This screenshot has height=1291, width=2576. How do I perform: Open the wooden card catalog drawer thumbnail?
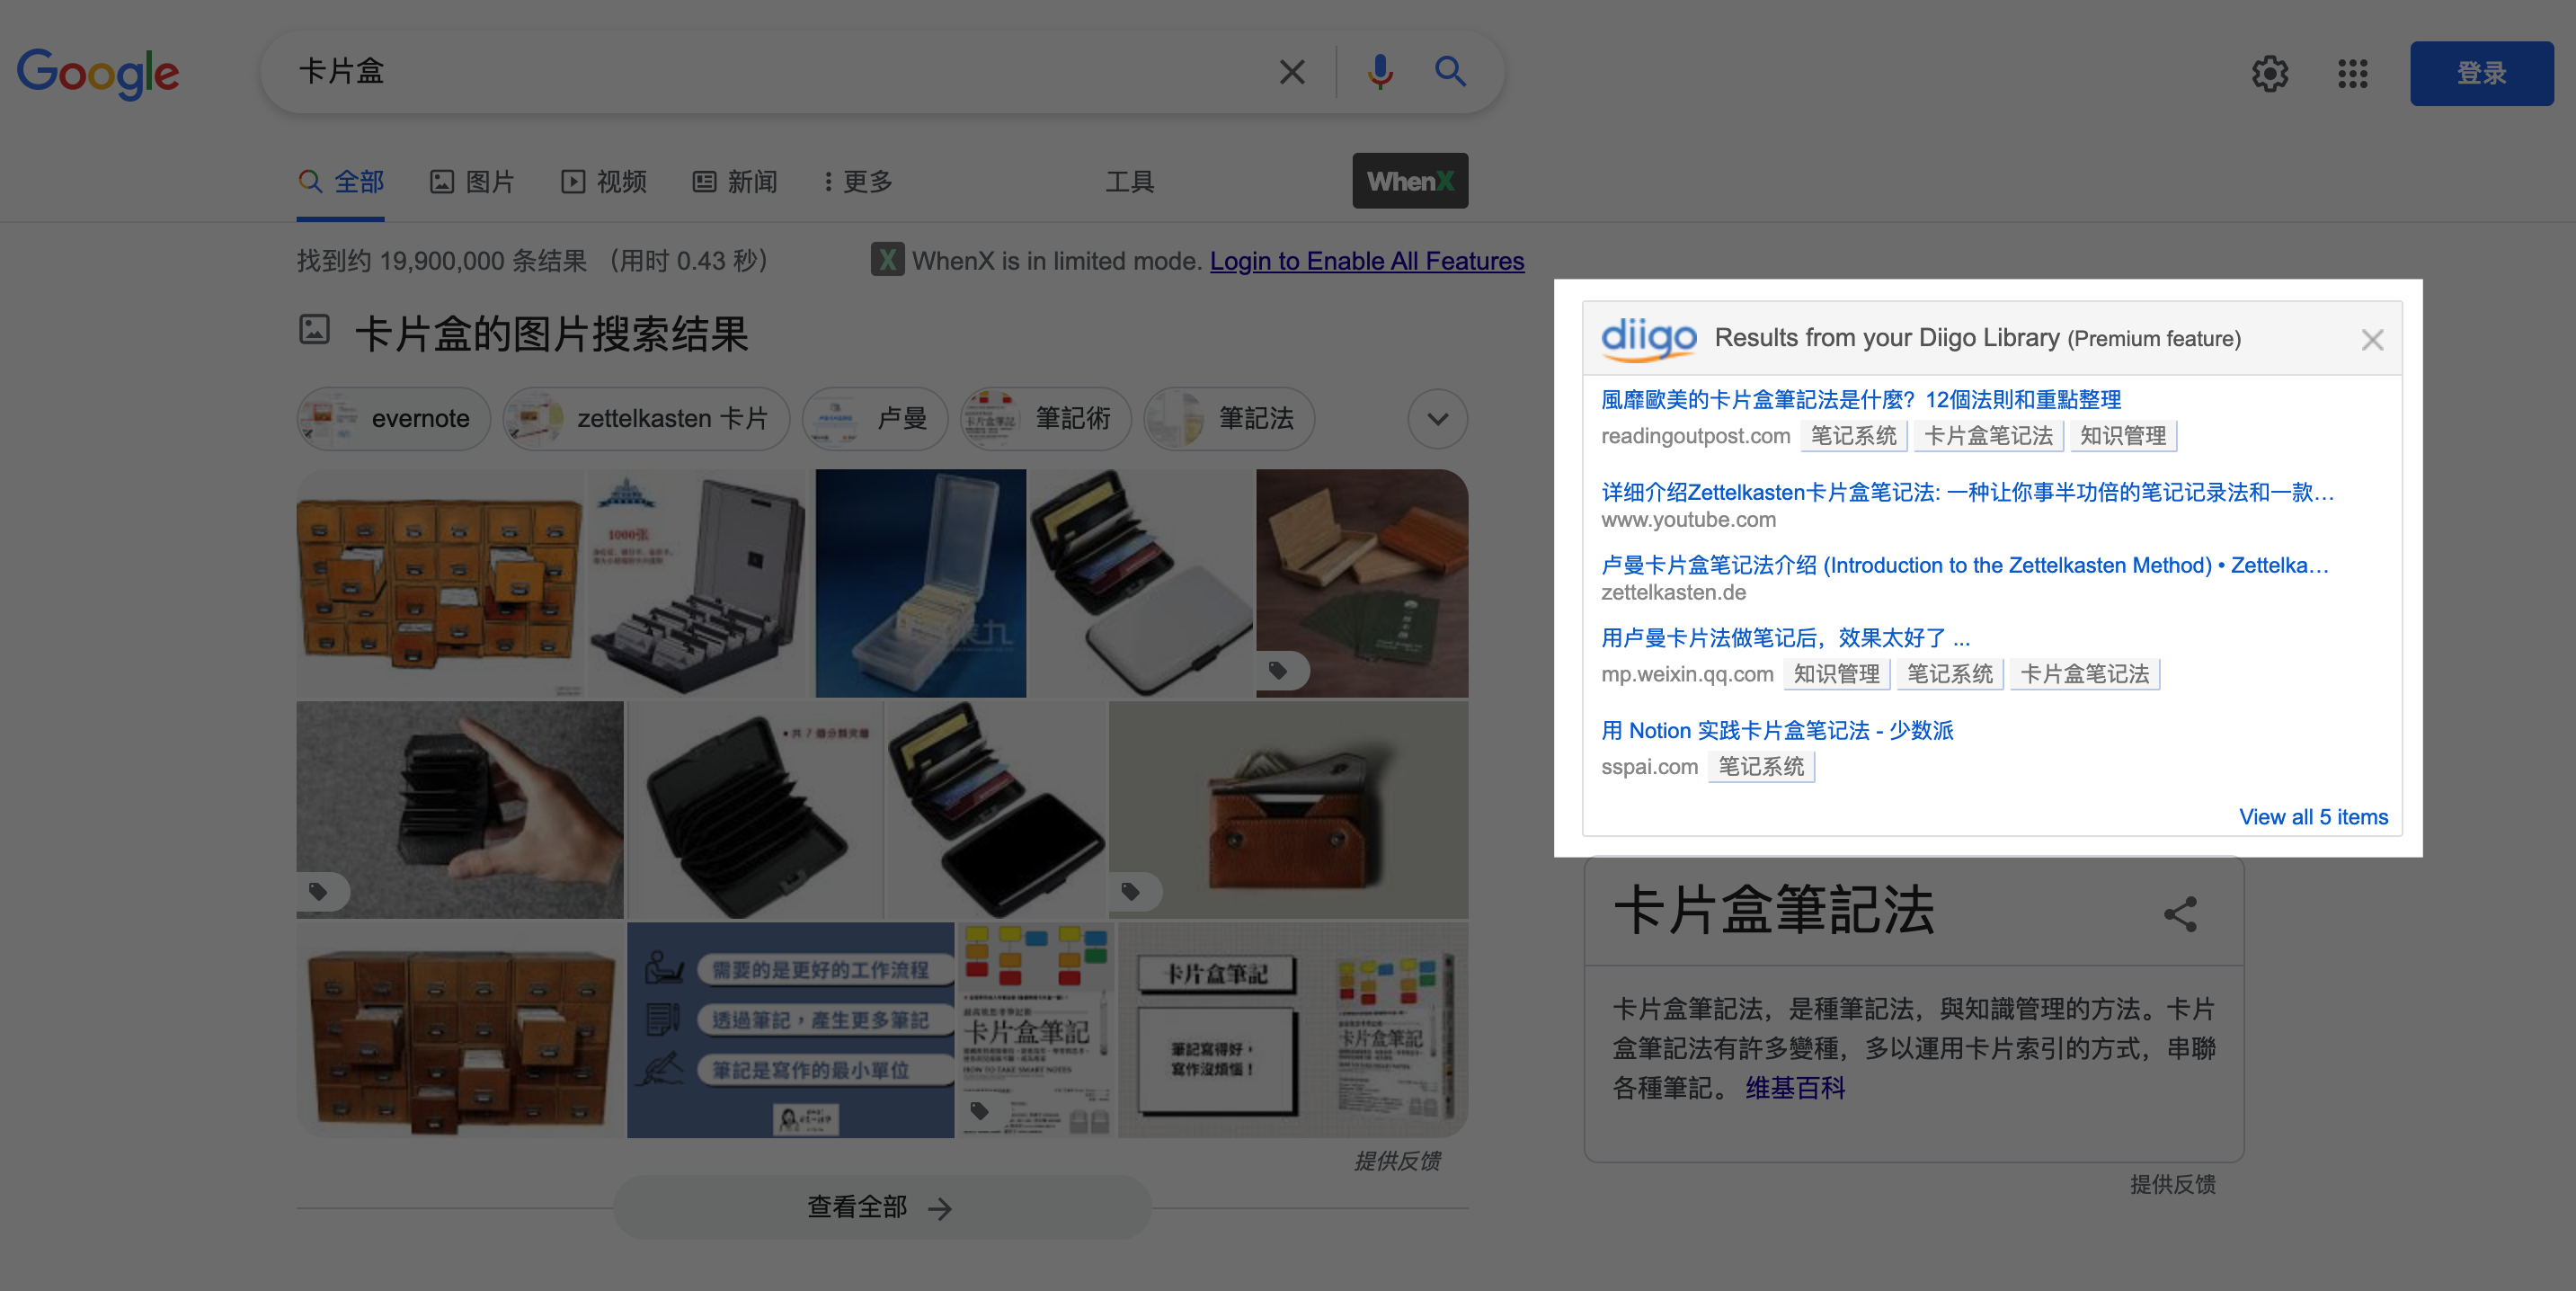[439, 583]
